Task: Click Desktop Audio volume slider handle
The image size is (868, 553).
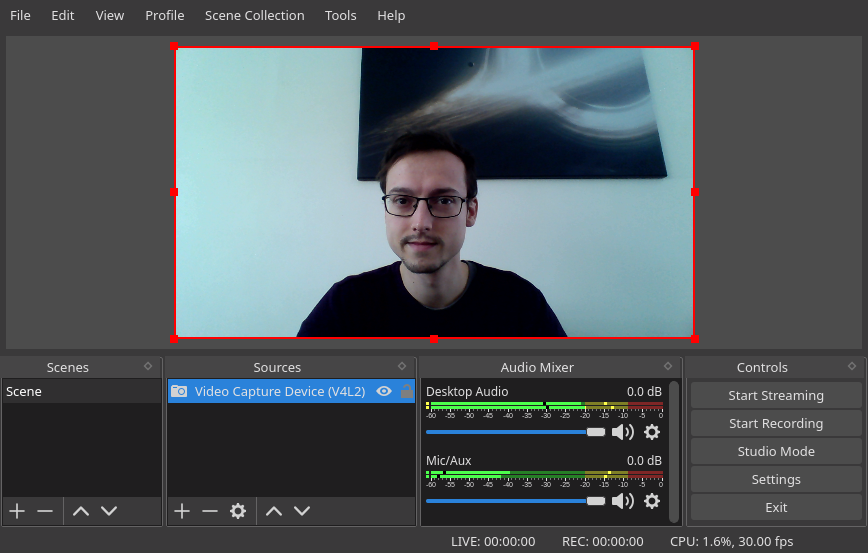Action: tap(596, 432)
